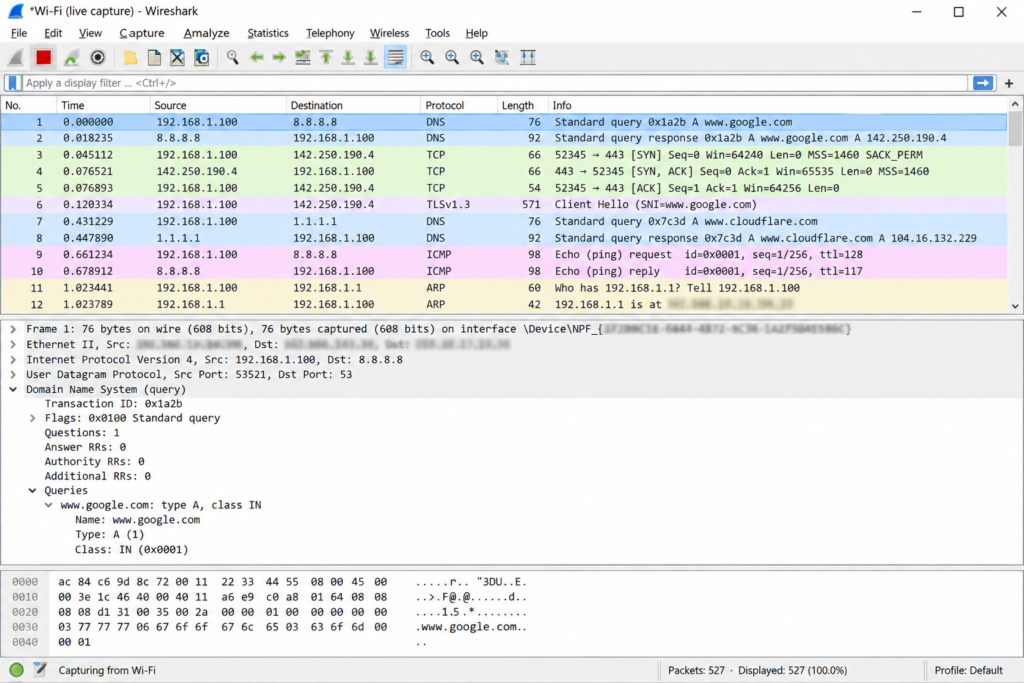Select packet 7 DNS query for www.cloudflare.com
Image resolution: width=1024 pixels, height=683 pixels.
tap(504, 221)
